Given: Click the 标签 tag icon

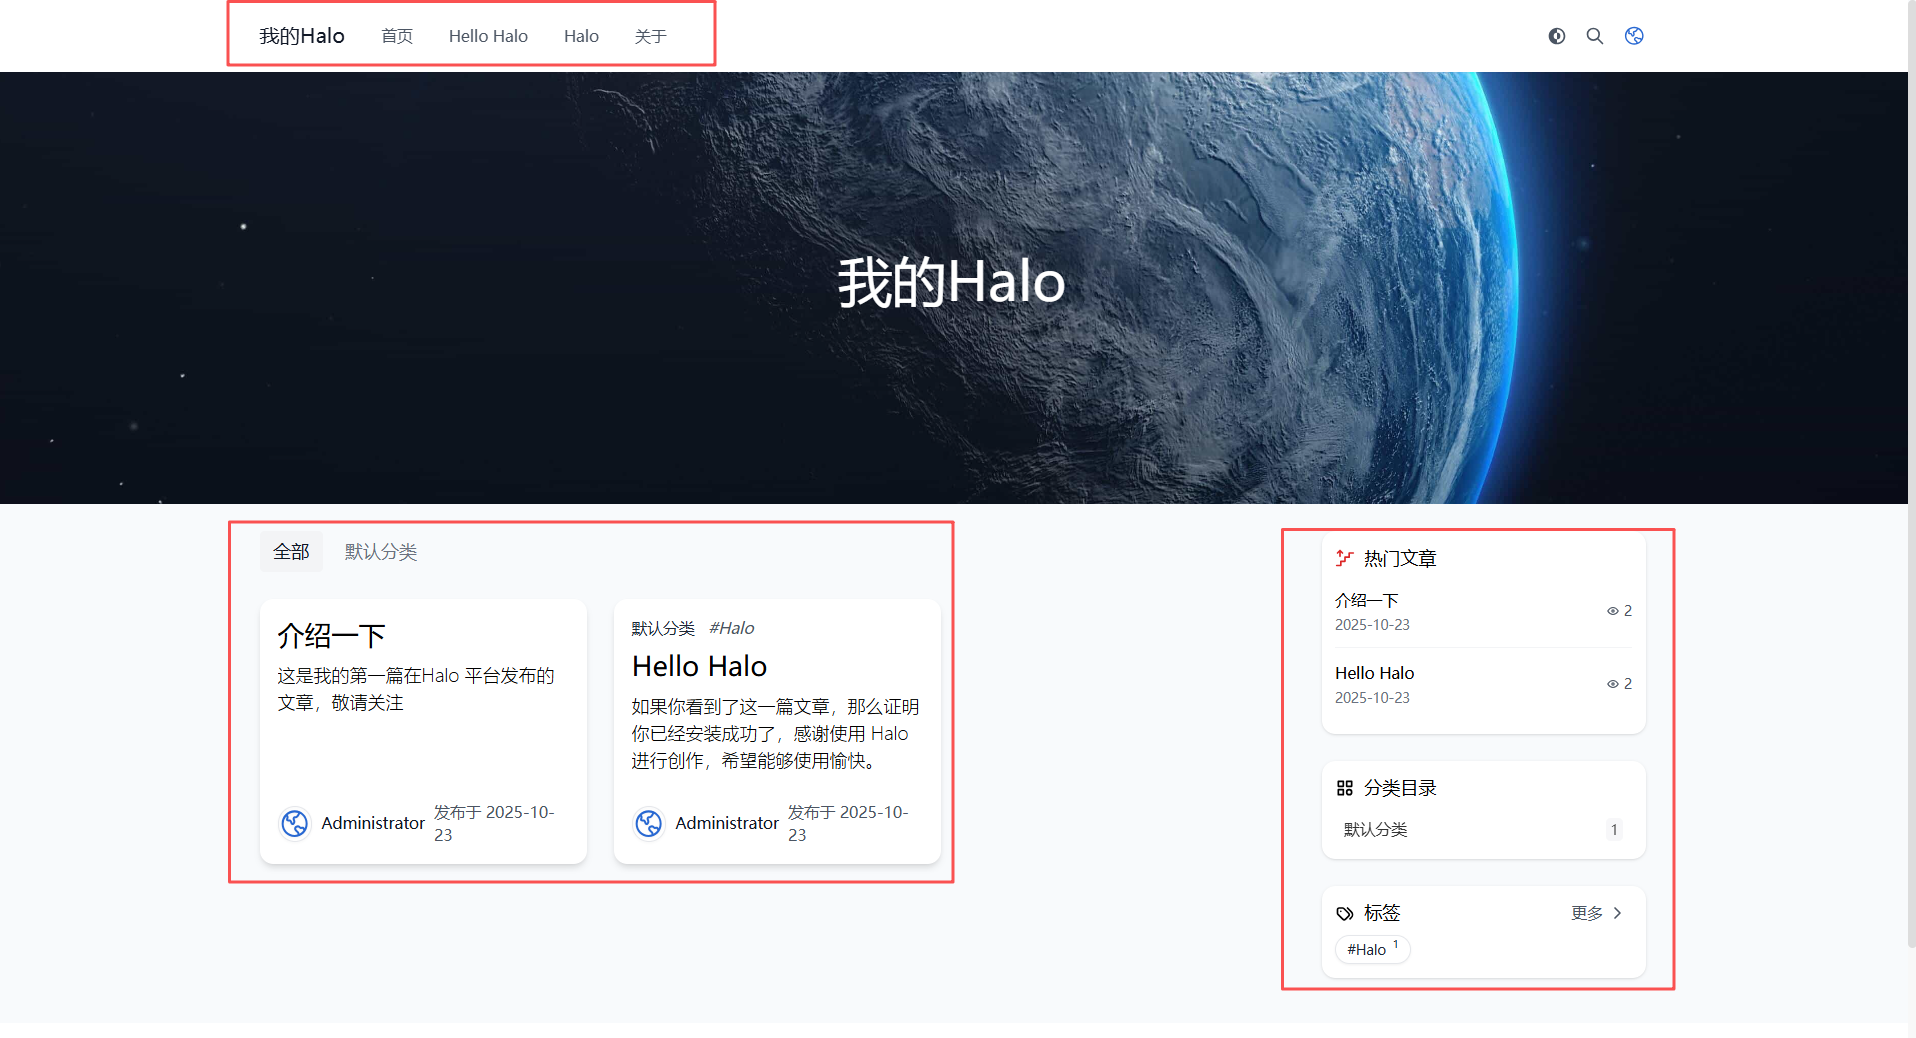Looking at the screenshot, I should [1345, 913].
